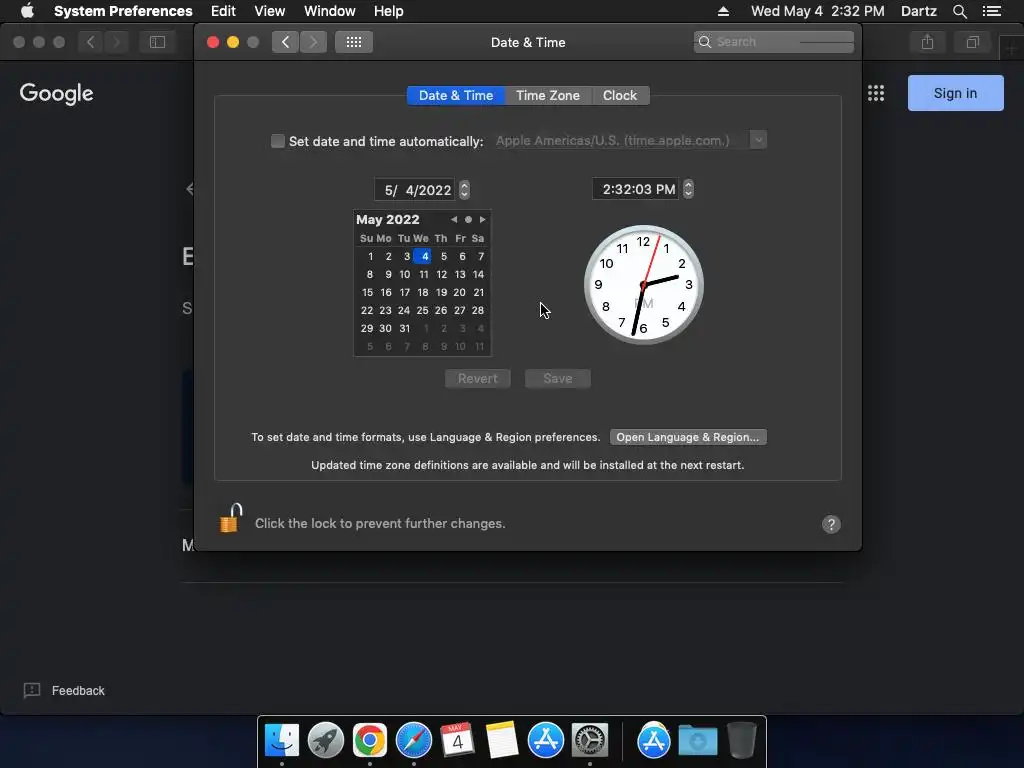Open Notification Center list icon
1024x768 pixels.
991,11
